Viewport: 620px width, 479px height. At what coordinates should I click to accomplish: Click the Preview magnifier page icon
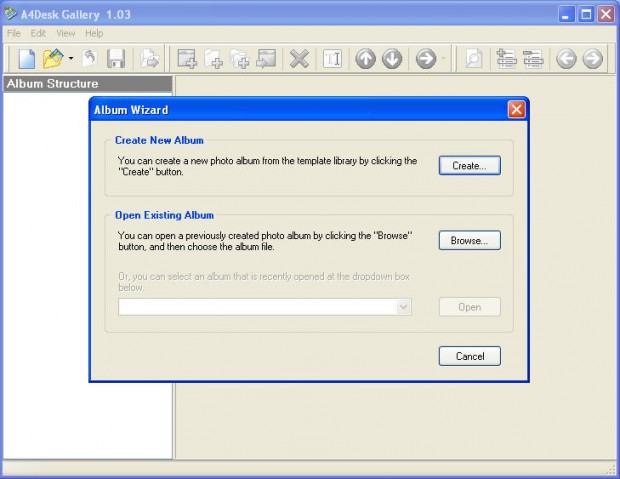[474, 59]
